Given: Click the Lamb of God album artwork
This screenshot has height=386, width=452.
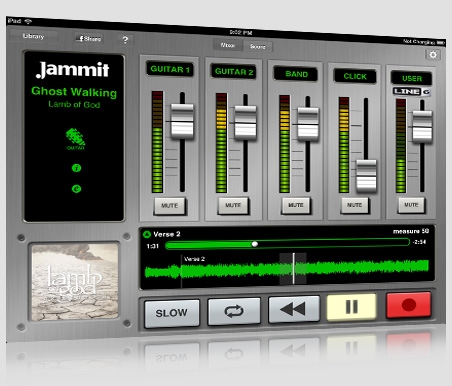Looking at the screenshot, I should coord(75,282).
